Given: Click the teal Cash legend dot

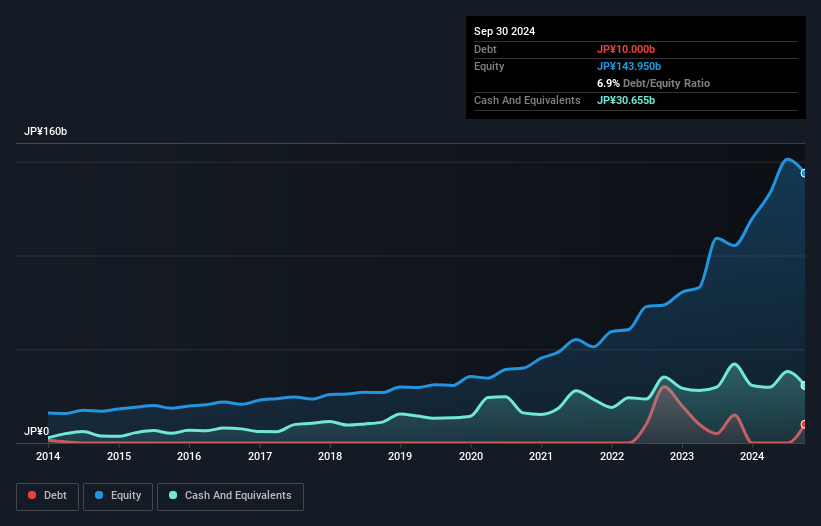Looking at the screenshot, I should [173, 495].
